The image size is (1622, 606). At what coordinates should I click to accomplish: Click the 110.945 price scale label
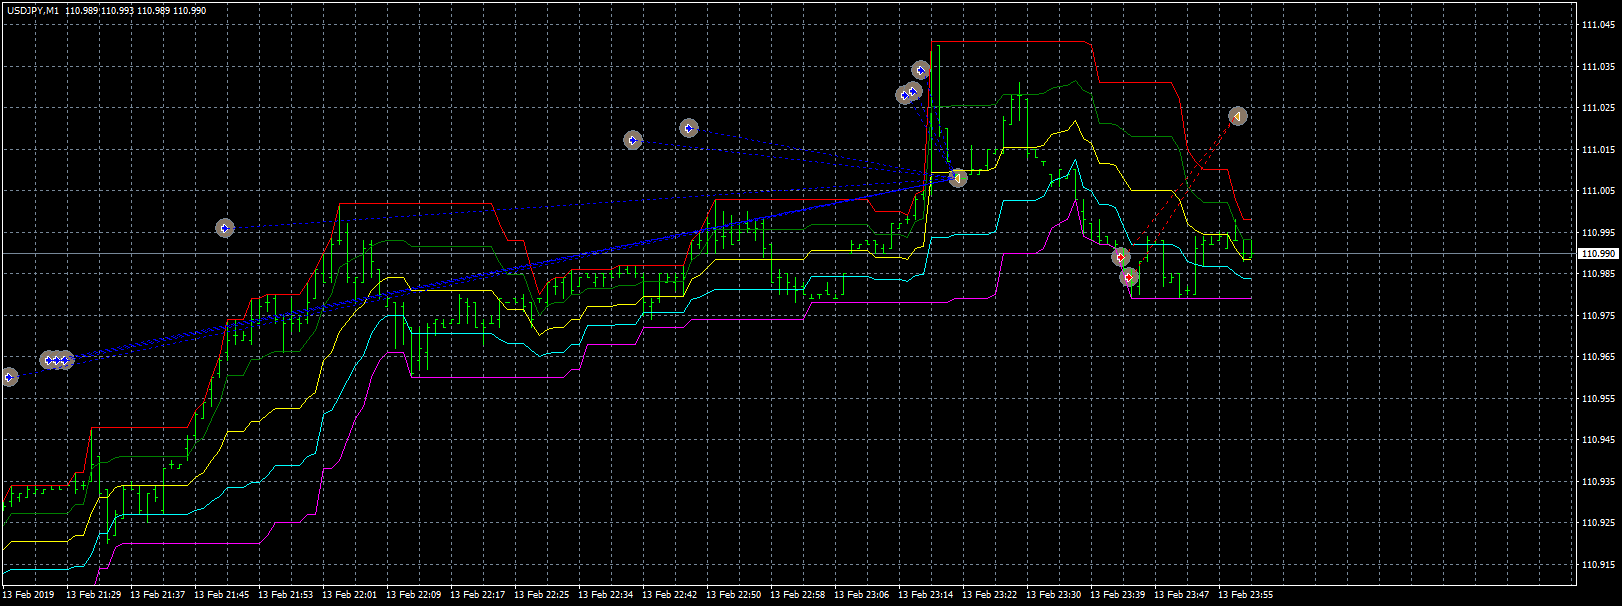(1598, 440)
